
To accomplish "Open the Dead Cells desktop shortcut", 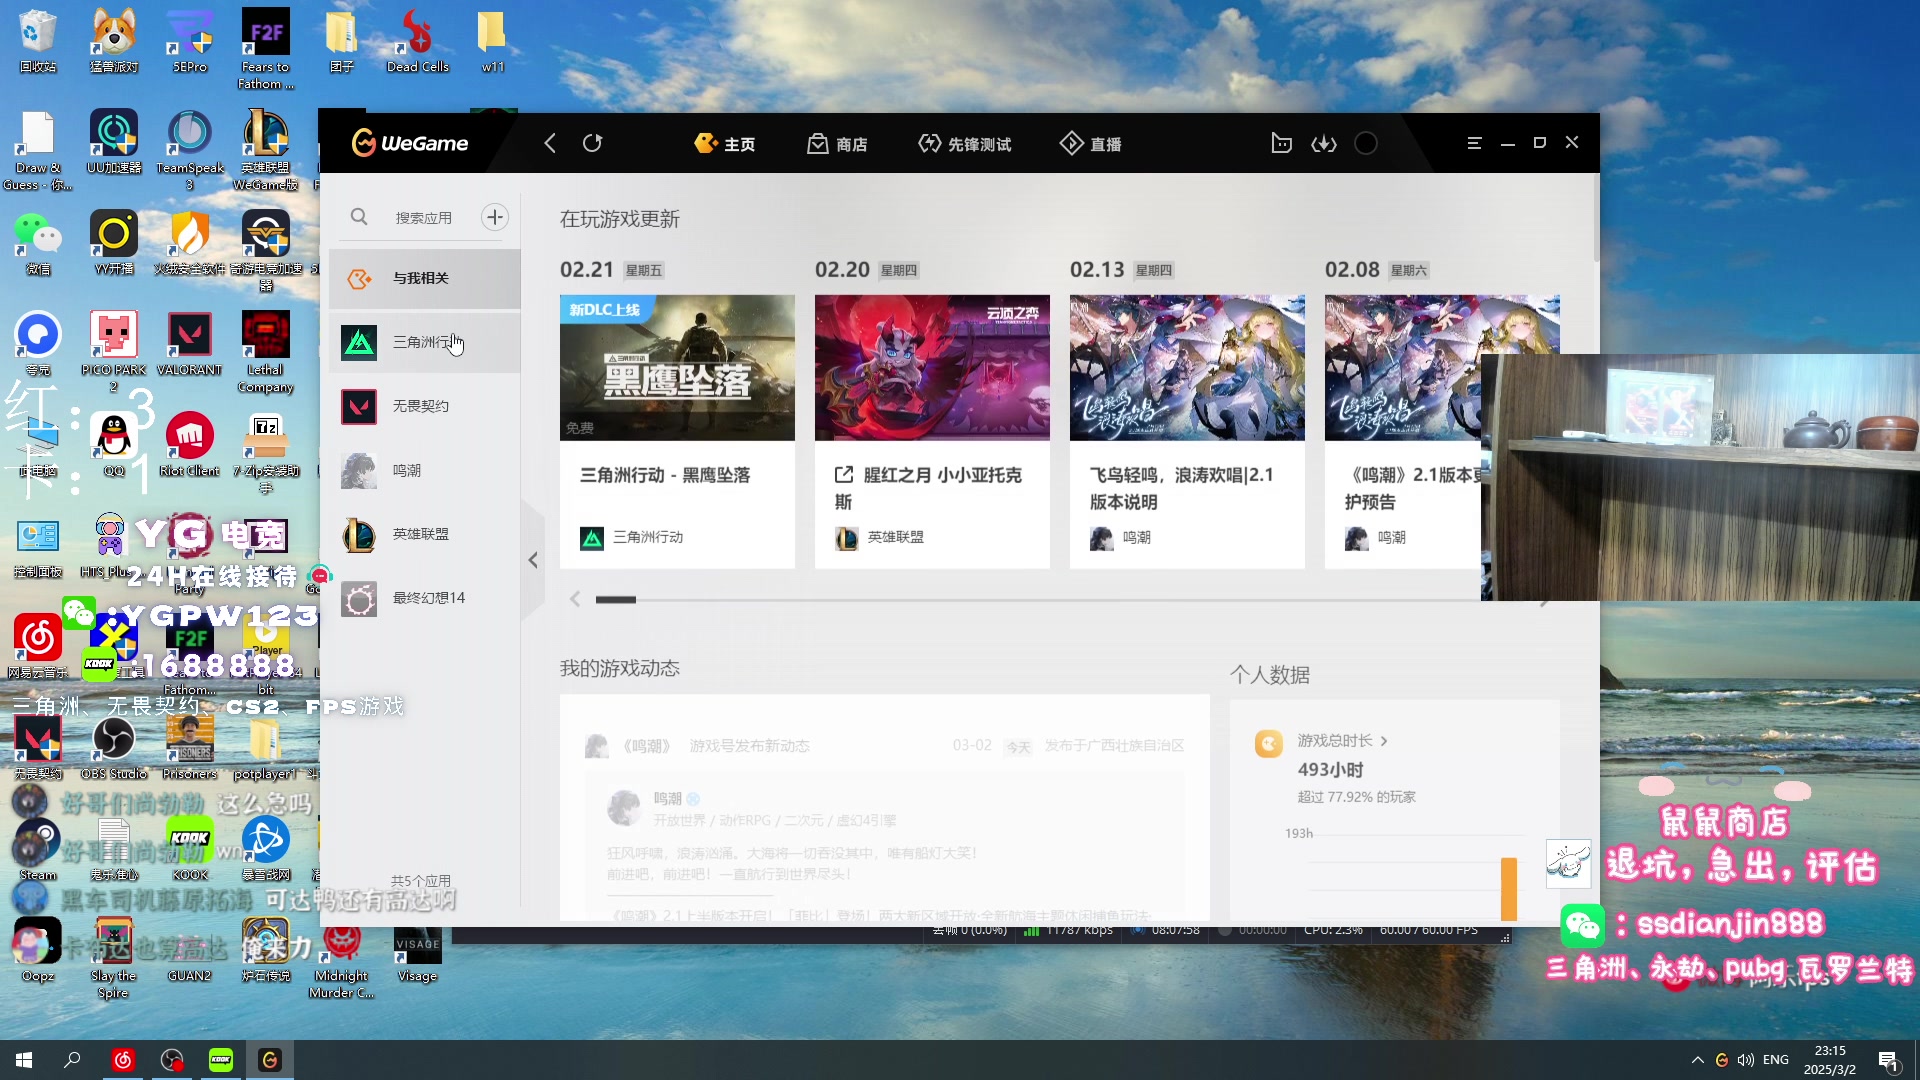I will tap(417, 42).
